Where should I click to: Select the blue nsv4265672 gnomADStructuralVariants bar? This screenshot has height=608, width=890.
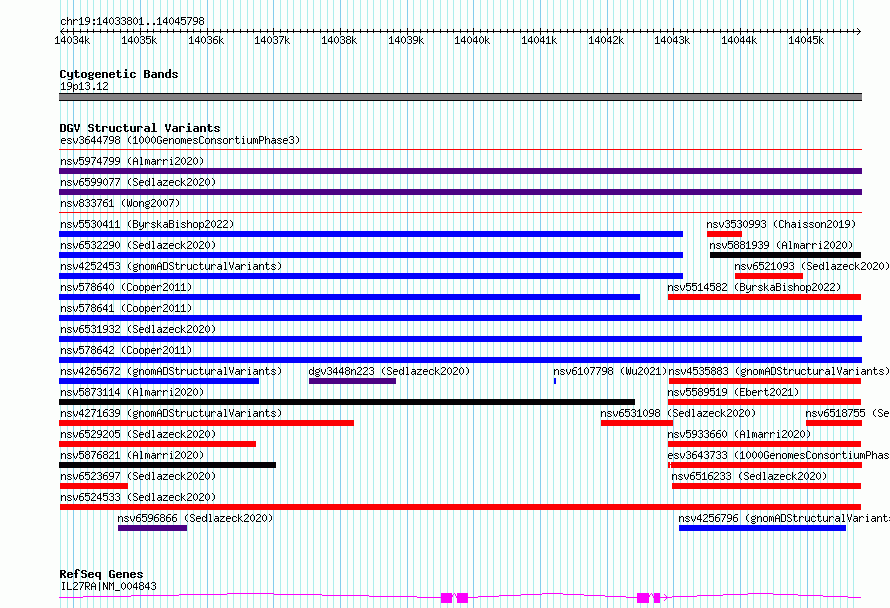[159, 381]
